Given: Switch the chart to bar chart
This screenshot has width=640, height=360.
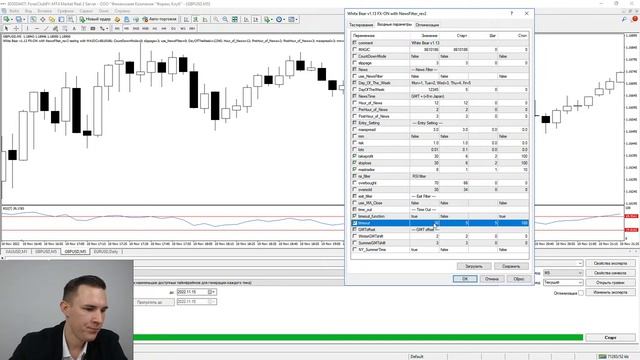Looking at the screenshot, I should (x=186, y=19).
